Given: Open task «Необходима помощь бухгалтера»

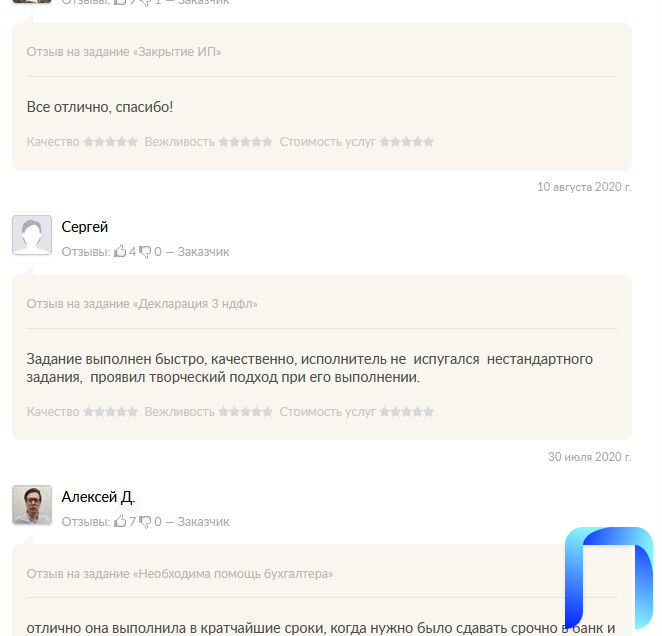Looking at the screenshot, I should pyautogui.click(x=236, y=573).
